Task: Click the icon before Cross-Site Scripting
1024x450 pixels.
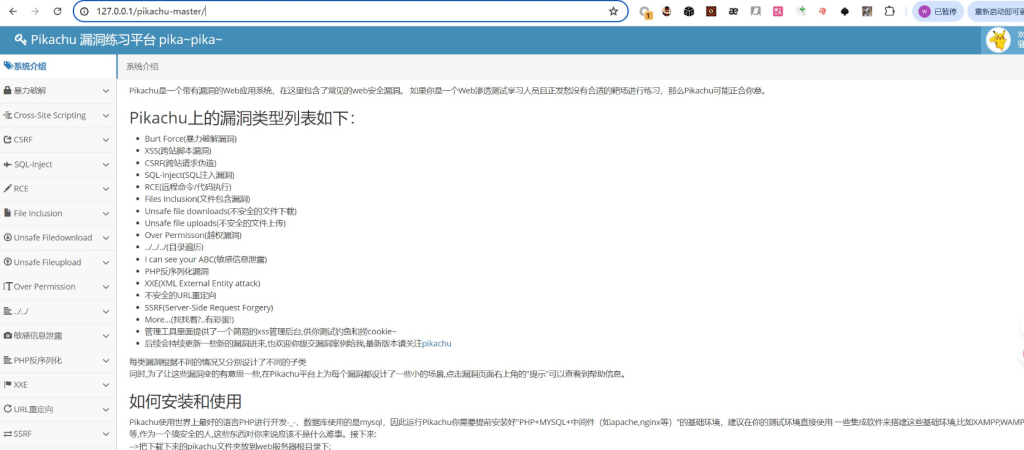Action: pyautogui.click(x=8, y=115)
